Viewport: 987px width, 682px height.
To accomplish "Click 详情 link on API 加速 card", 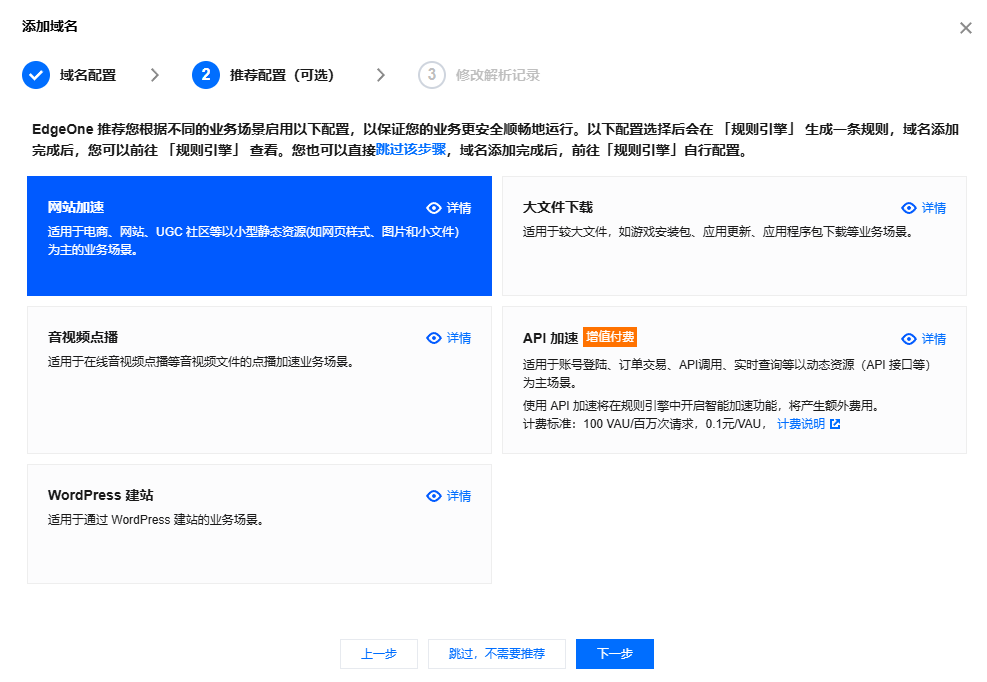I will pos(934,339).
